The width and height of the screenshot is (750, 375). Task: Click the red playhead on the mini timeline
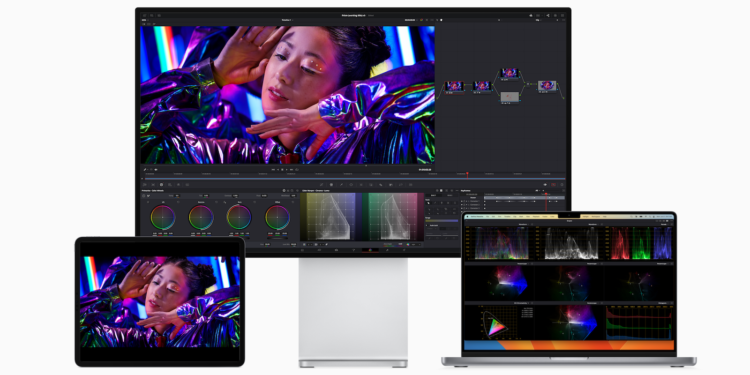pos(467,175)
